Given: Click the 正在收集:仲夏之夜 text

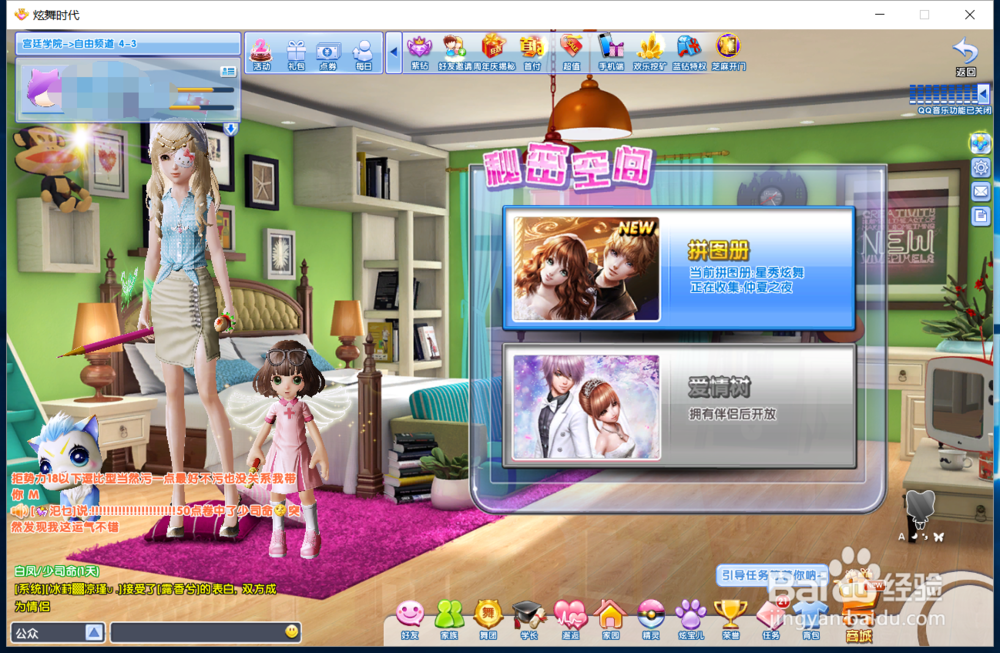Looking at the screenshot, I should click(741, 287).
